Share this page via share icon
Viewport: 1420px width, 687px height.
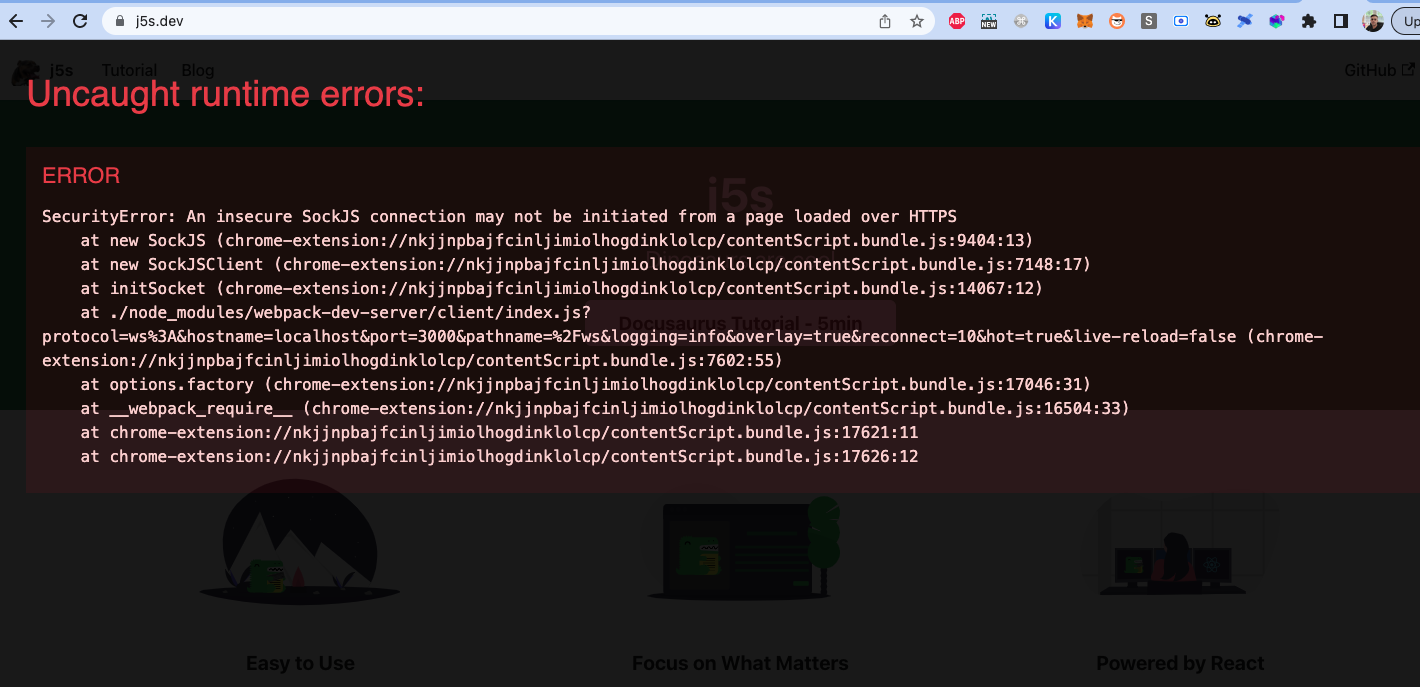(885, 21)
